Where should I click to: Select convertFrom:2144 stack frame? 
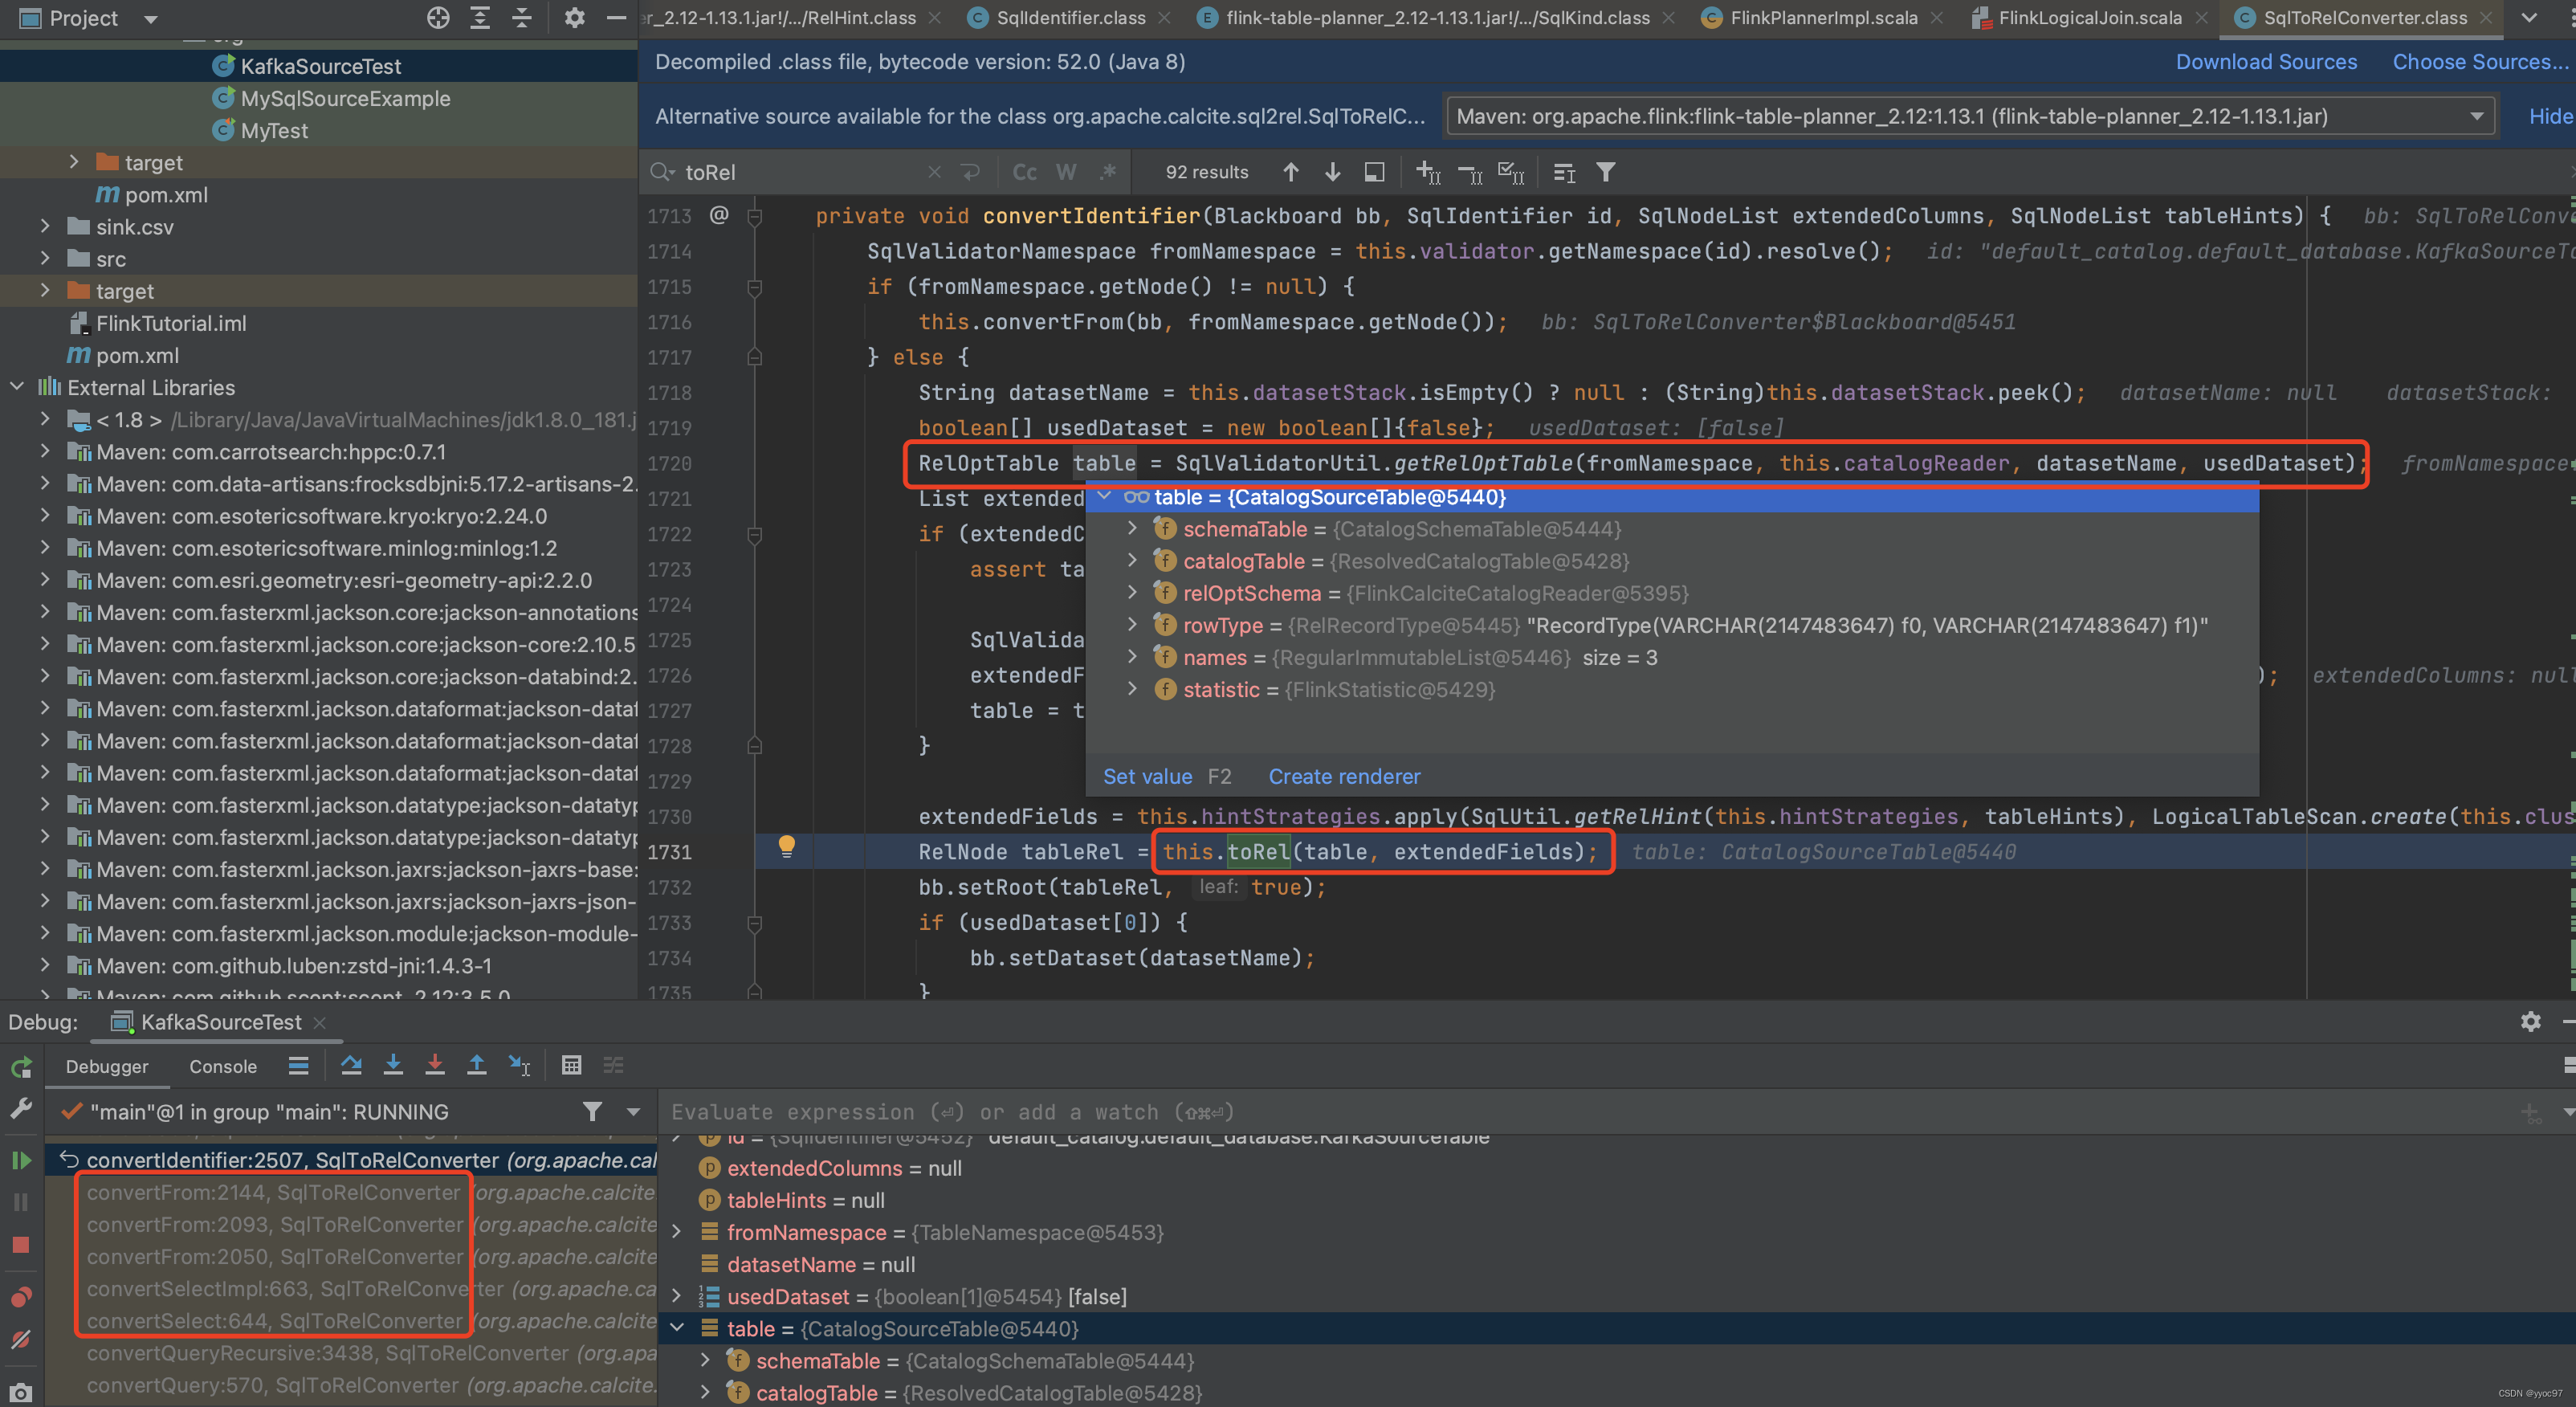(x=372, y=1192)
